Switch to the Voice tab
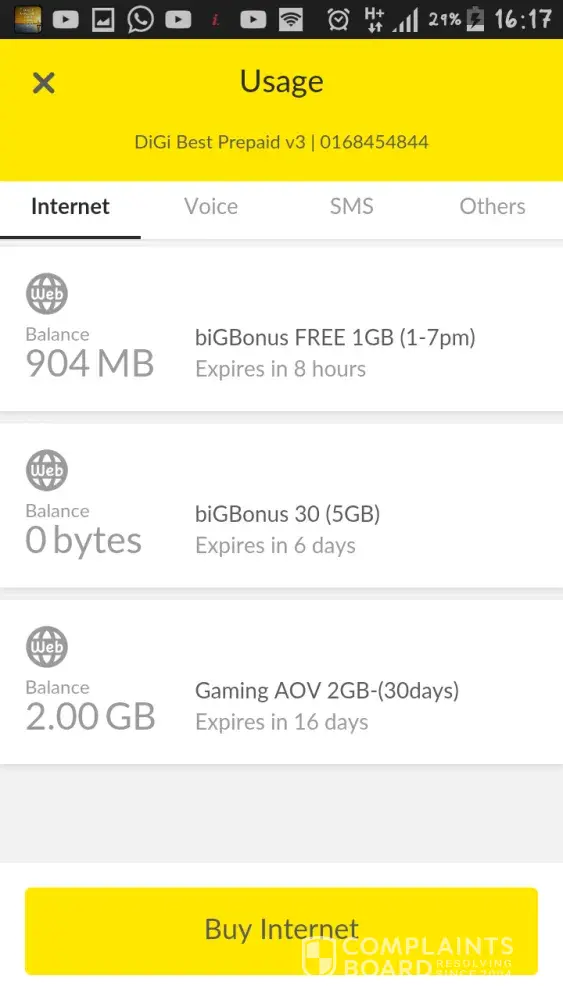The height and width of the screenshot is (1000, 563). point(211,206)
